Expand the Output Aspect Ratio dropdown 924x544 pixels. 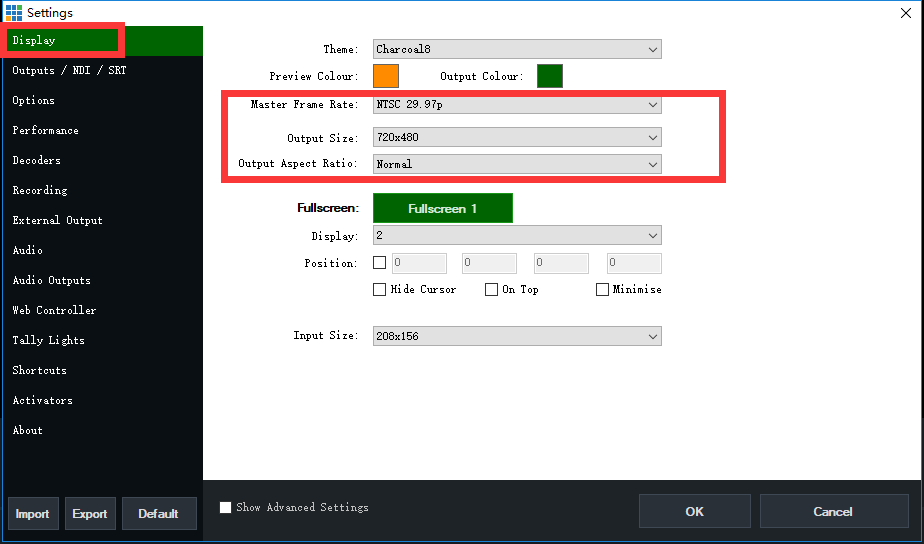(517, 164)
